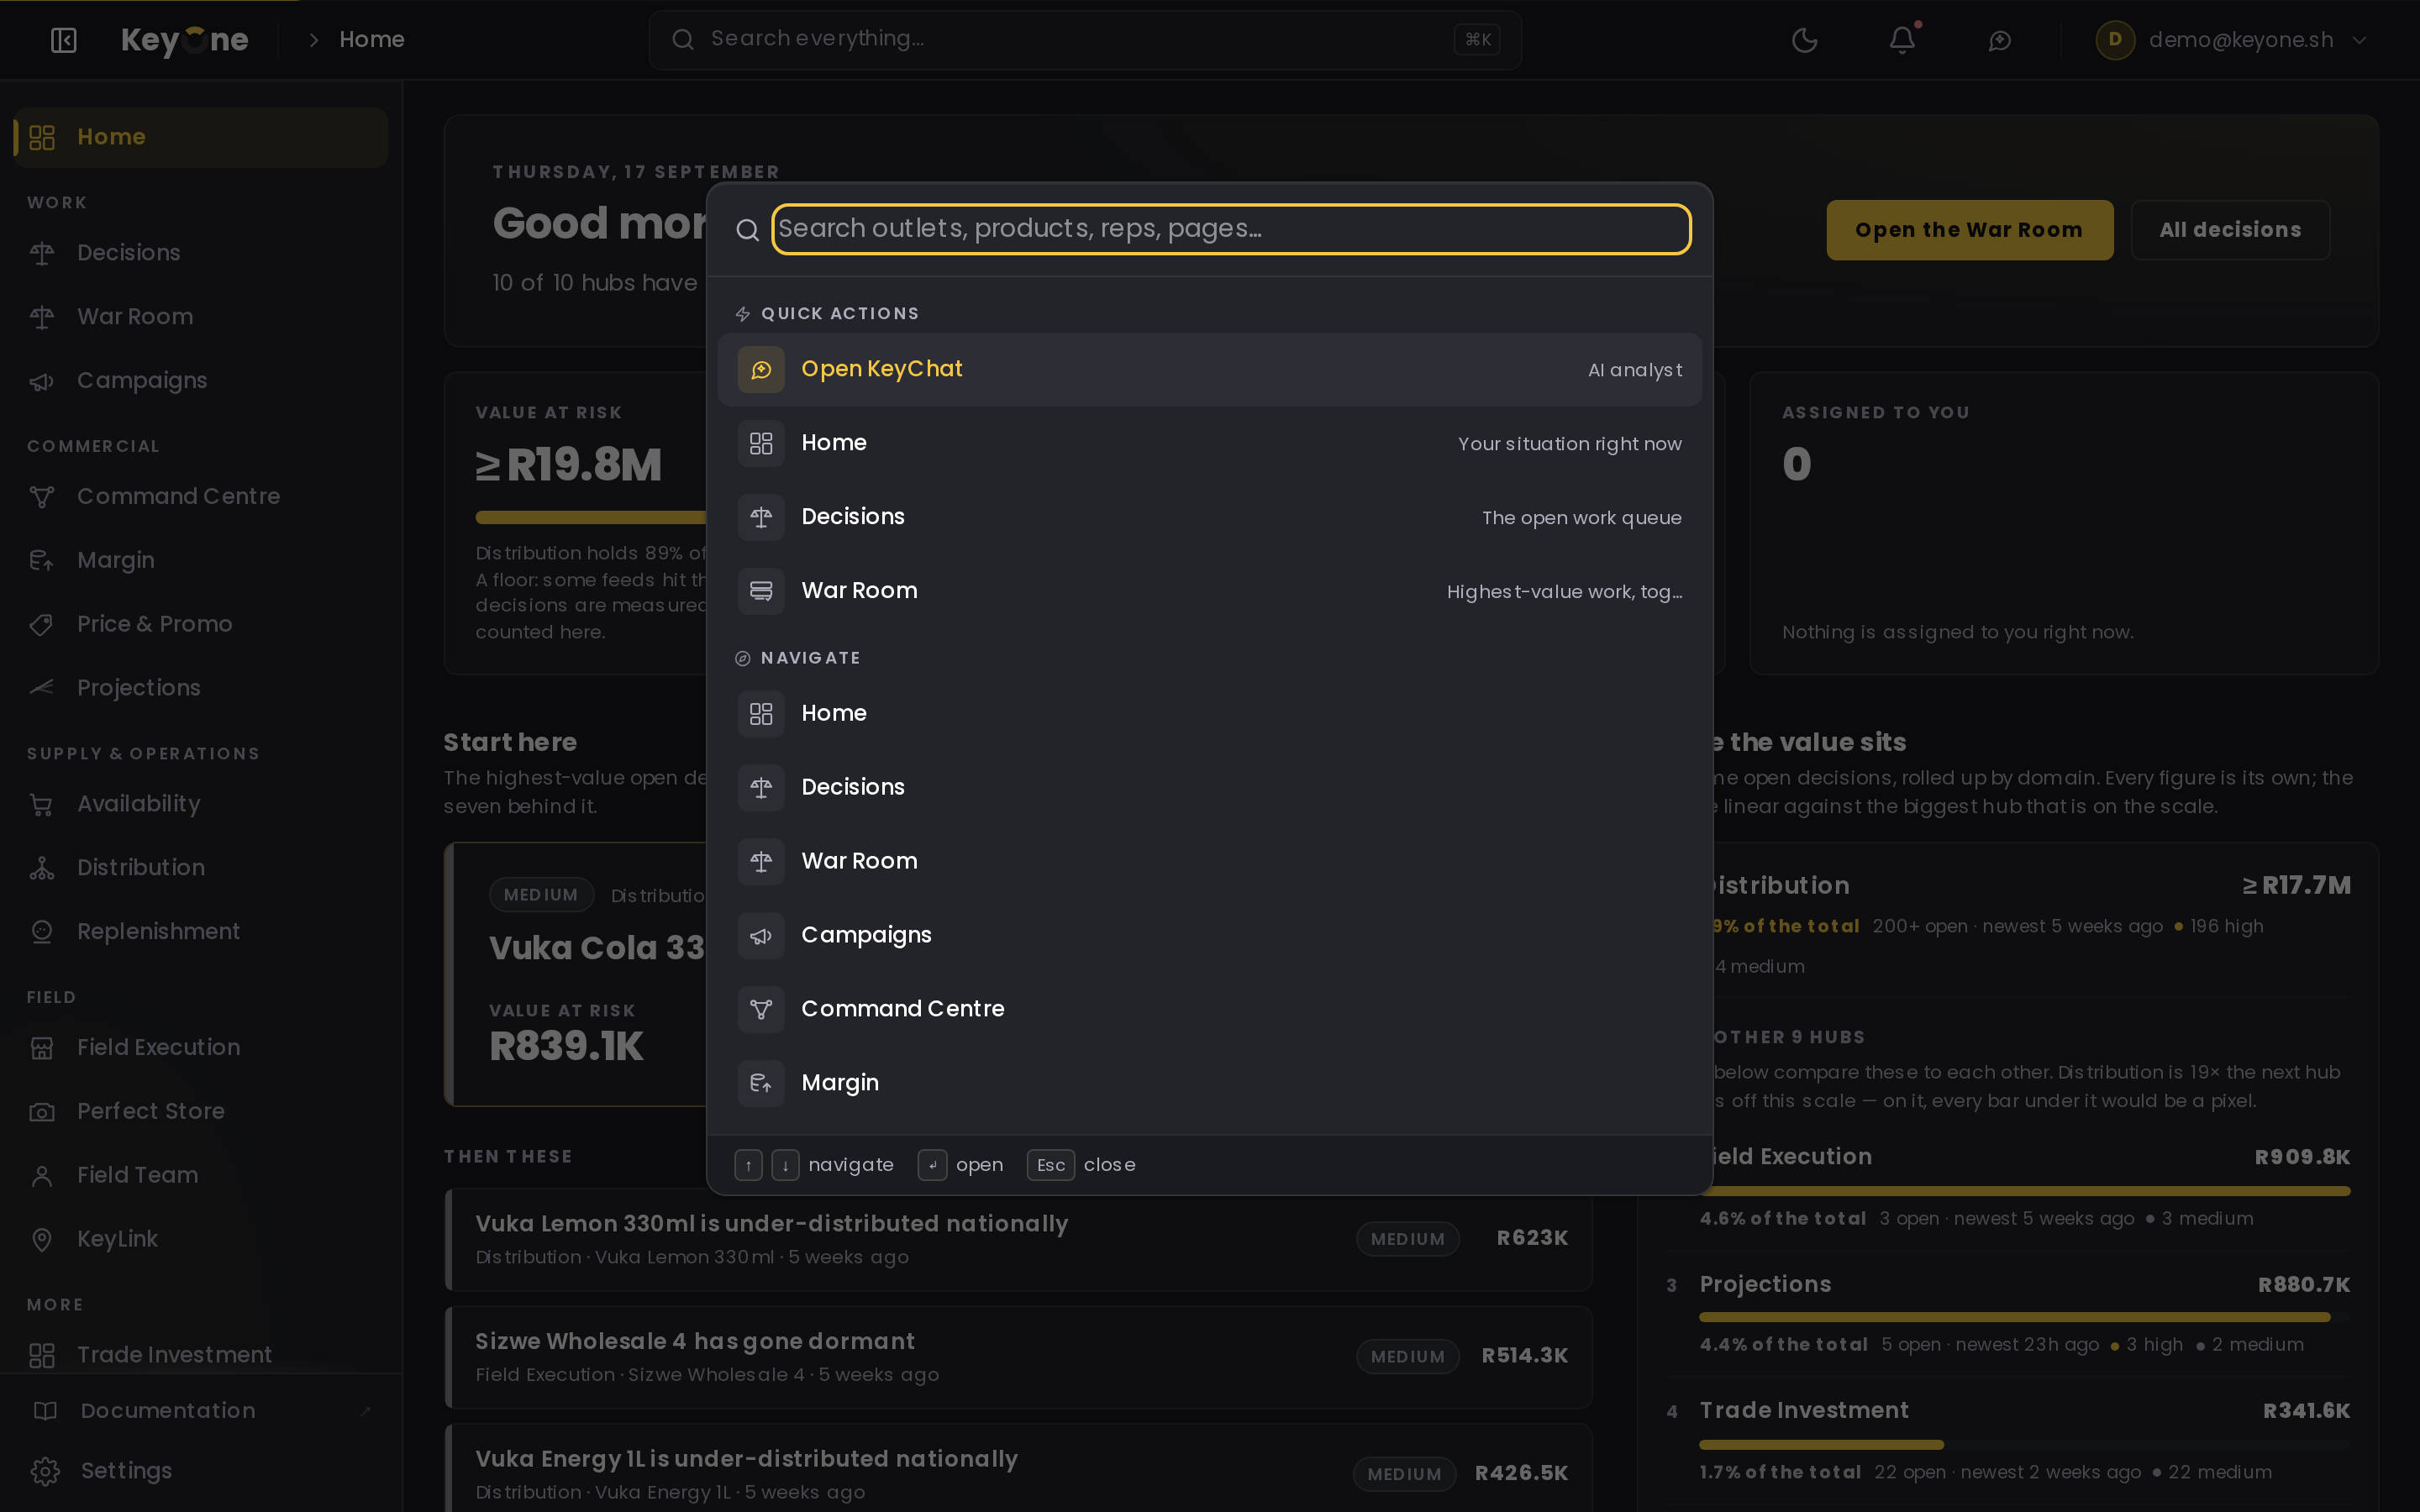Screen dimensions: 2420x1512
Task: Open the War Room button
Action: pyautogui.click(x=1969, y=230)
